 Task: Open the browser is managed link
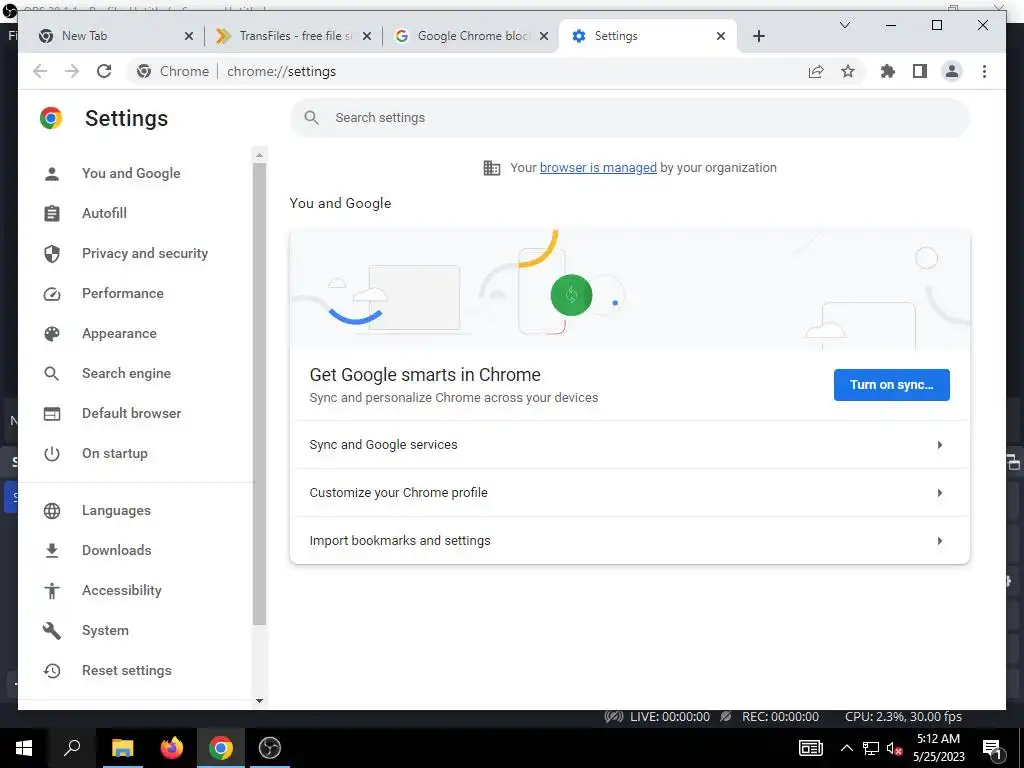pyautogui.click(x=598, y=168)
